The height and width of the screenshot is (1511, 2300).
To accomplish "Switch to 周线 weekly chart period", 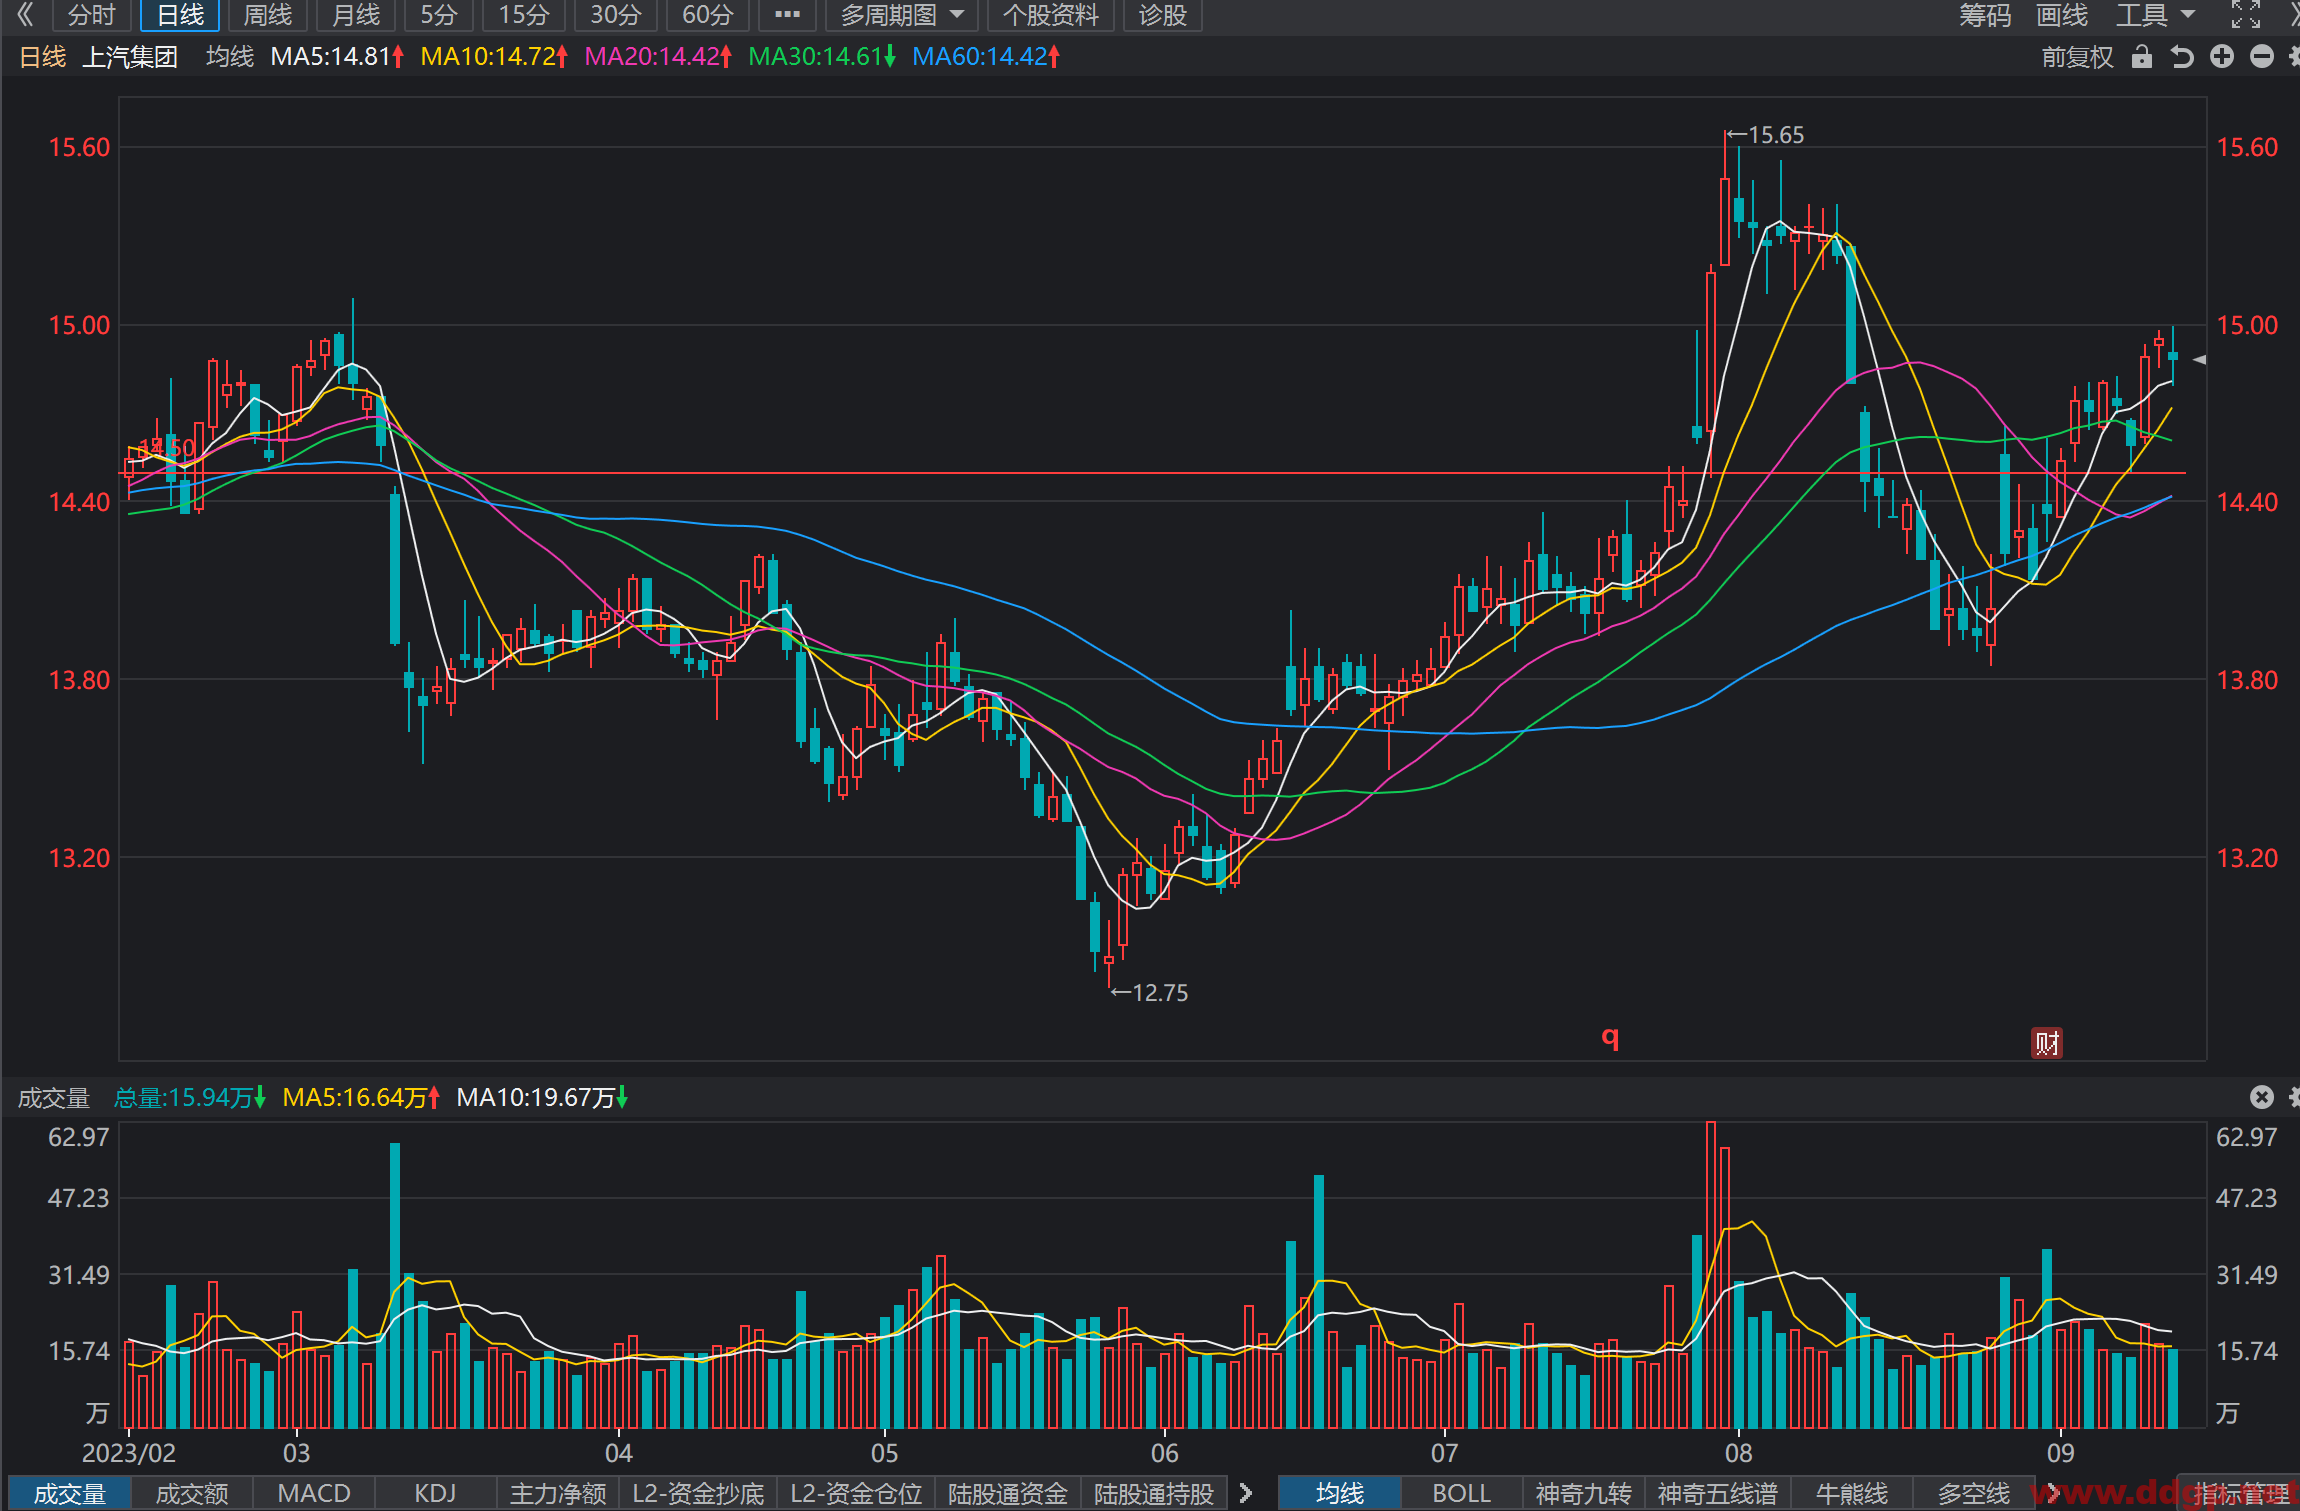I will coord(268,15).
